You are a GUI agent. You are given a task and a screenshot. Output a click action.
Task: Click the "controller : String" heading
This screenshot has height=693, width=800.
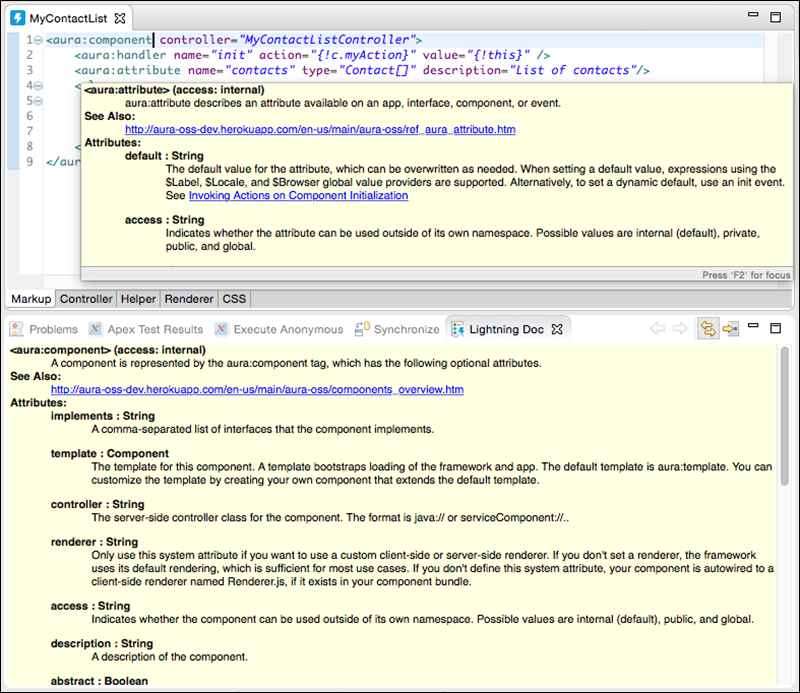click(97, 505)
